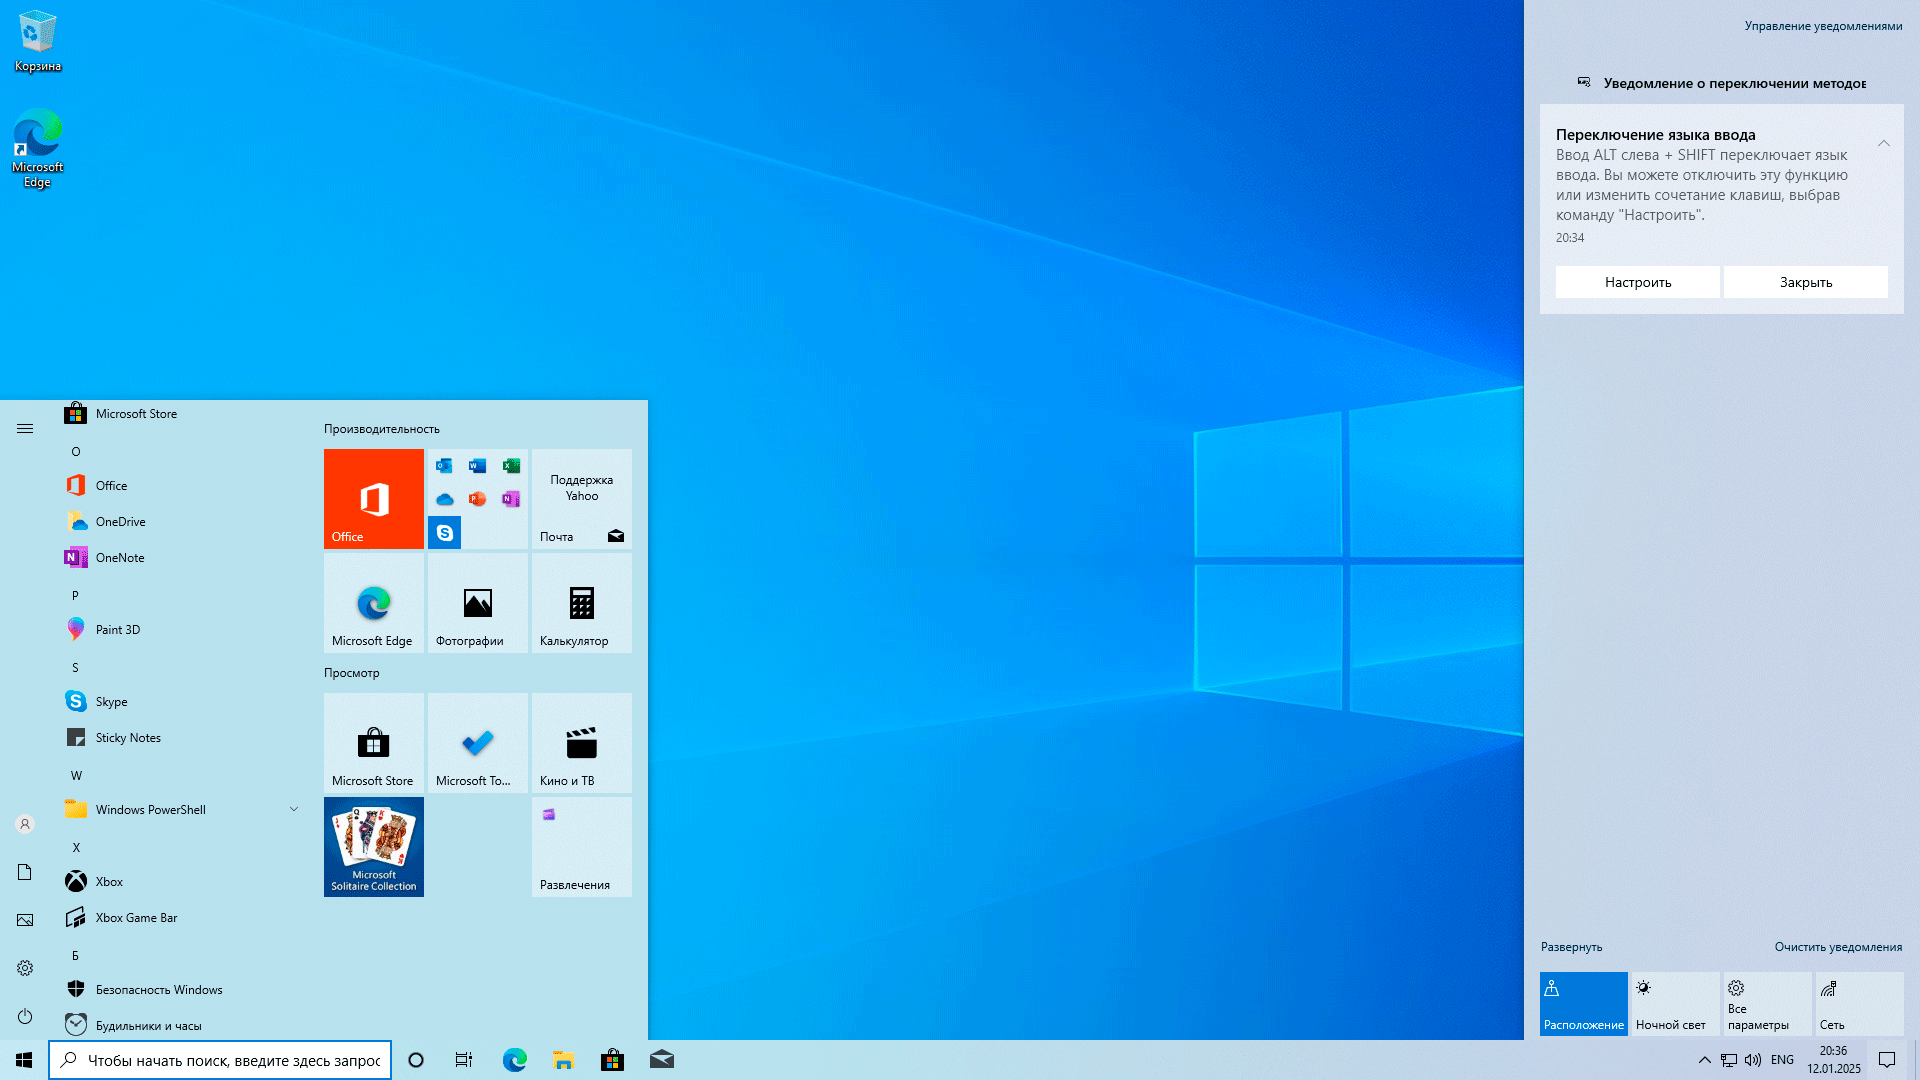
Task: Click the Power icon in Start sidebar
Action: pos(25,1016)
